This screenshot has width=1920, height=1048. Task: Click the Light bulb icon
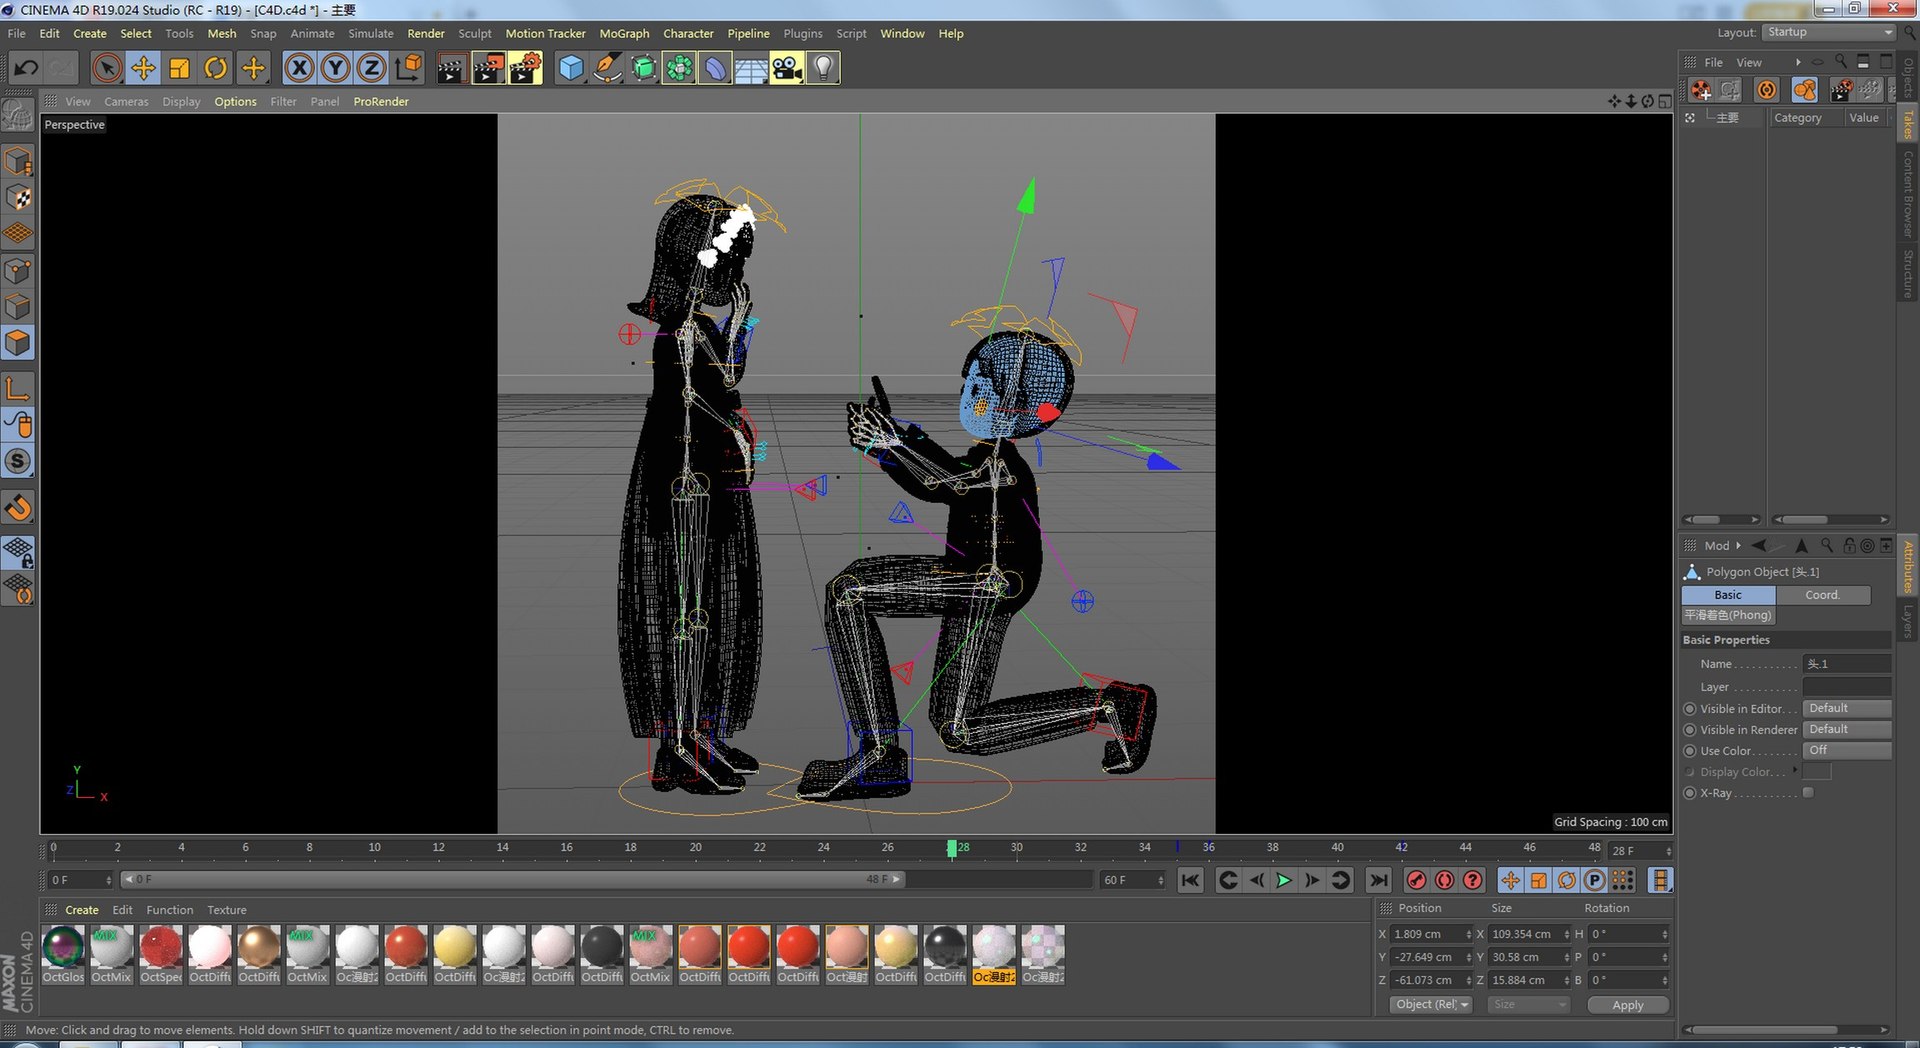point(823,68)
